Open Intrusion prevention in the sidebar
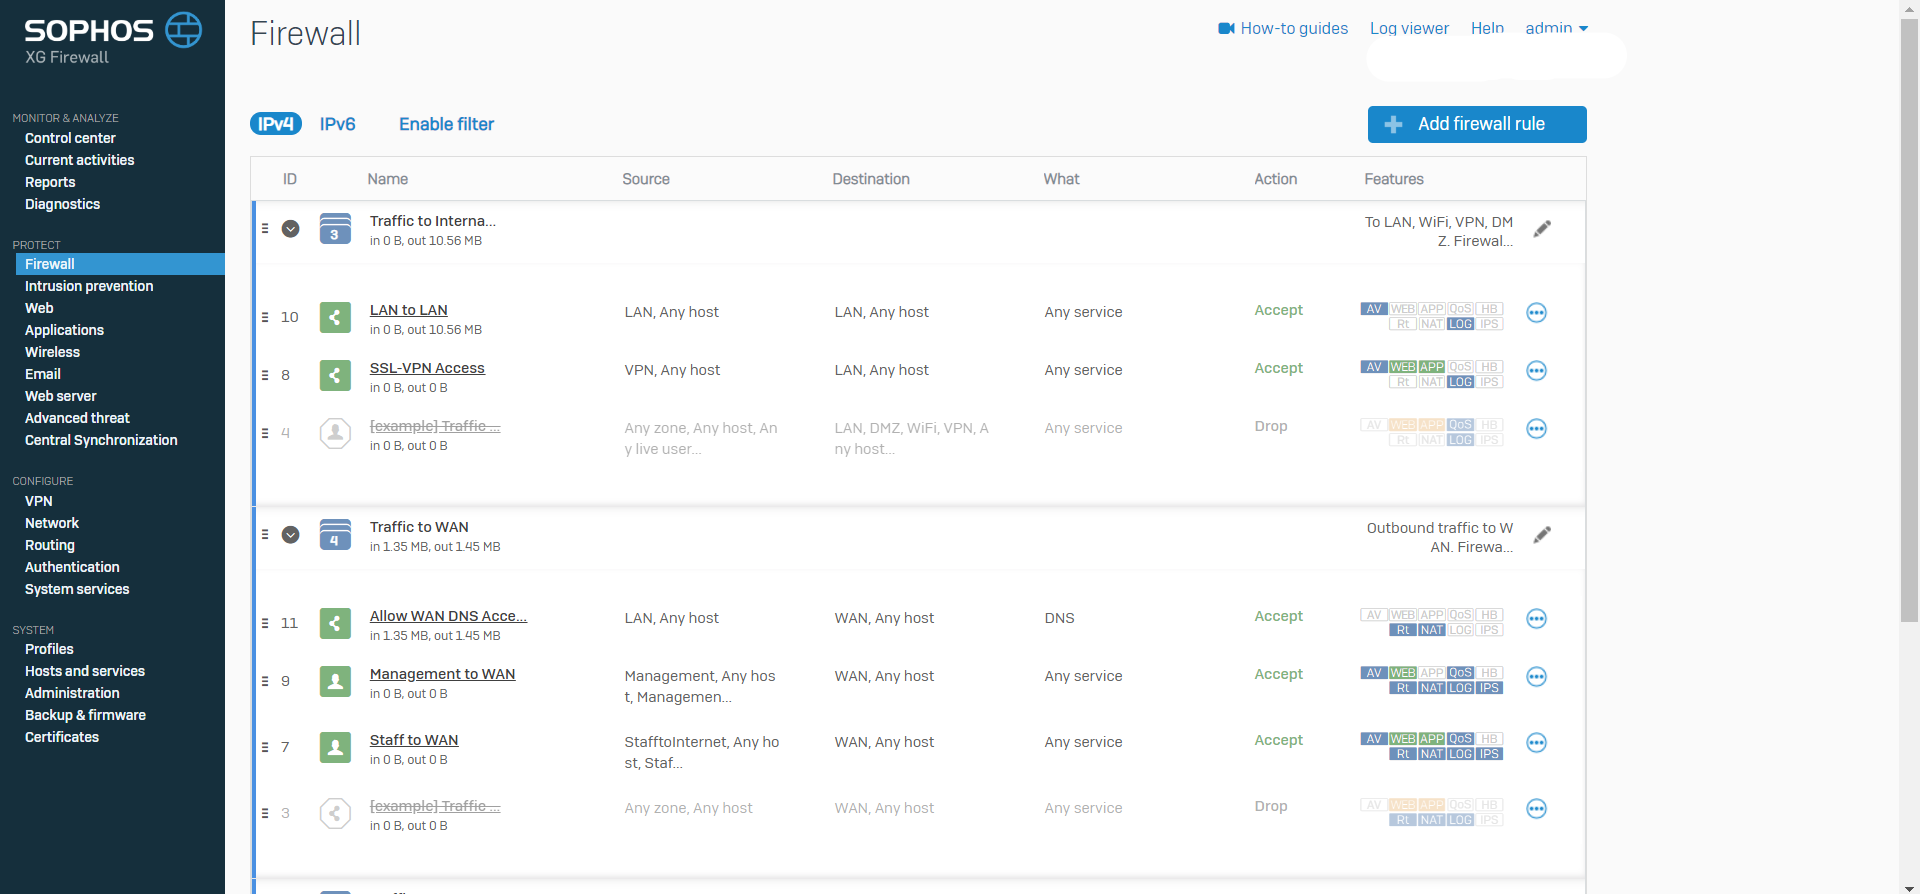The image size is (1920, 894). pyautogui.click(x=89, y=286)
